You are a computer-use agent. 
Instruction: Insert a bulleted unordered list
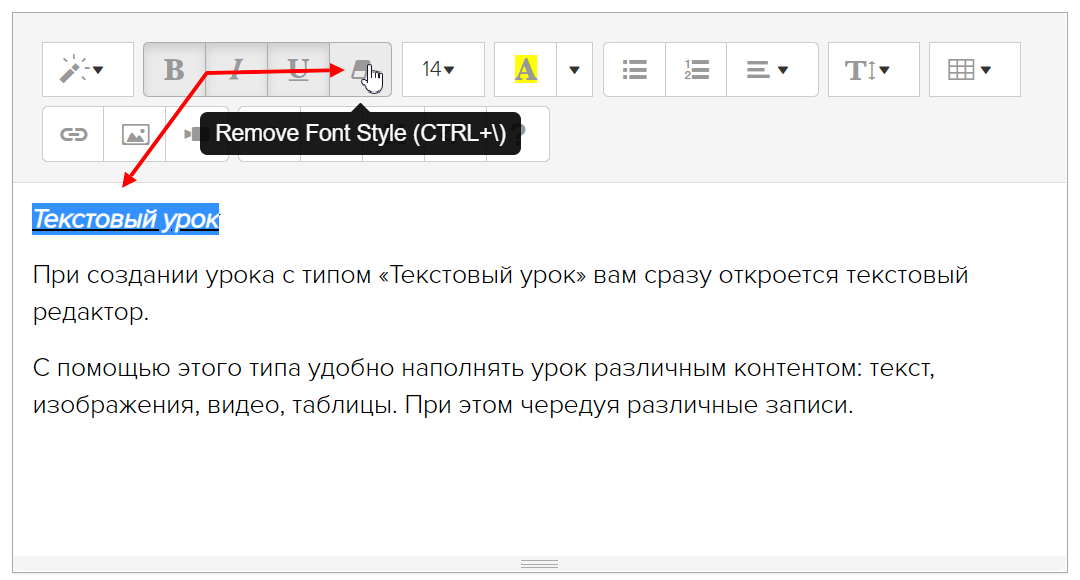pos(634,70)
